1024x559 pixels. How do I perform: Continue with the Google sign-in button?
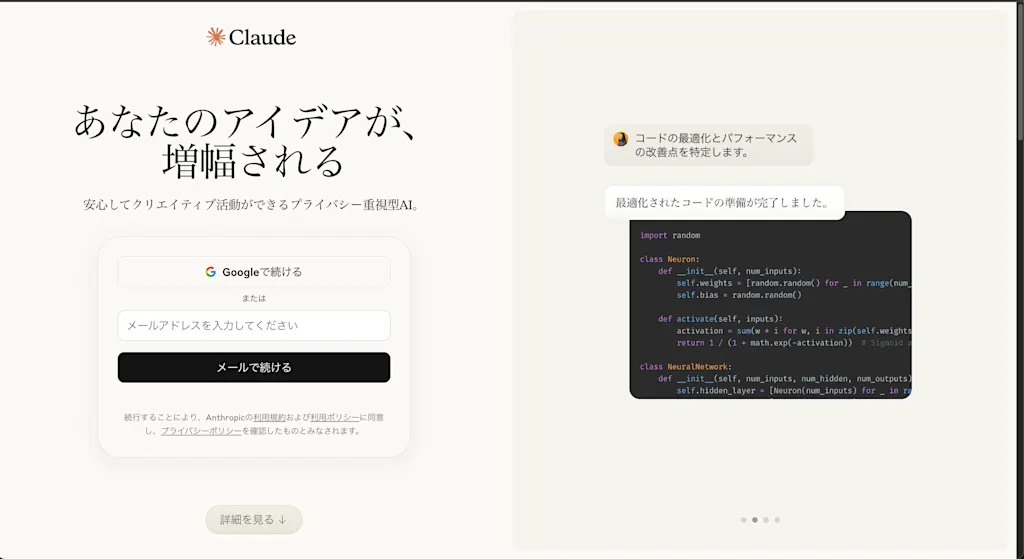(x=254, y=272)
